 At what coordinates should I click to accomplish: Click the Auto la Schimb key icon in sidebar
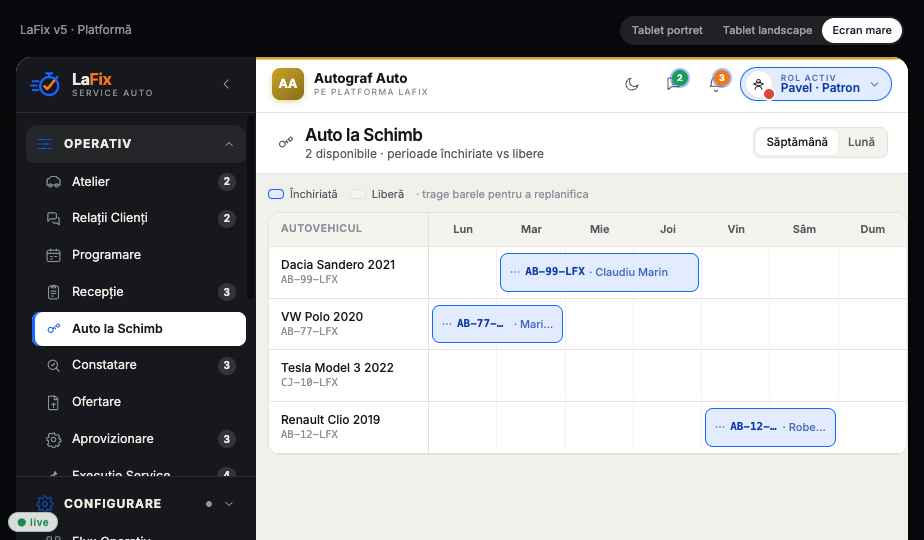click(x=54, y=328)
